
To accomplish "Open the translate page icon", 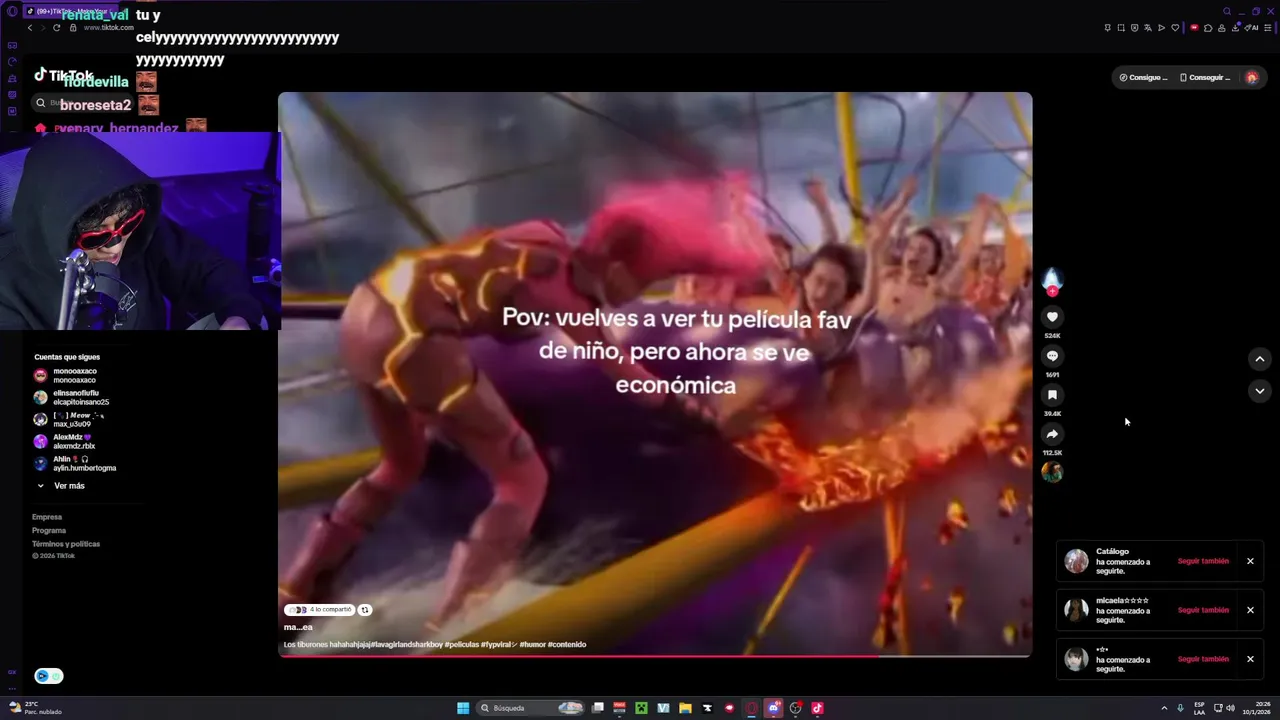I will click(1148, 28).
